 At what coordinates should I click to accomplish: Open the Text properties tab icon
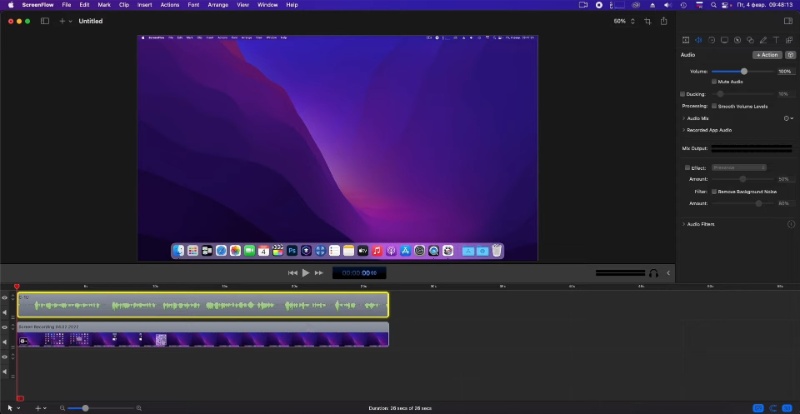[776, 40]
